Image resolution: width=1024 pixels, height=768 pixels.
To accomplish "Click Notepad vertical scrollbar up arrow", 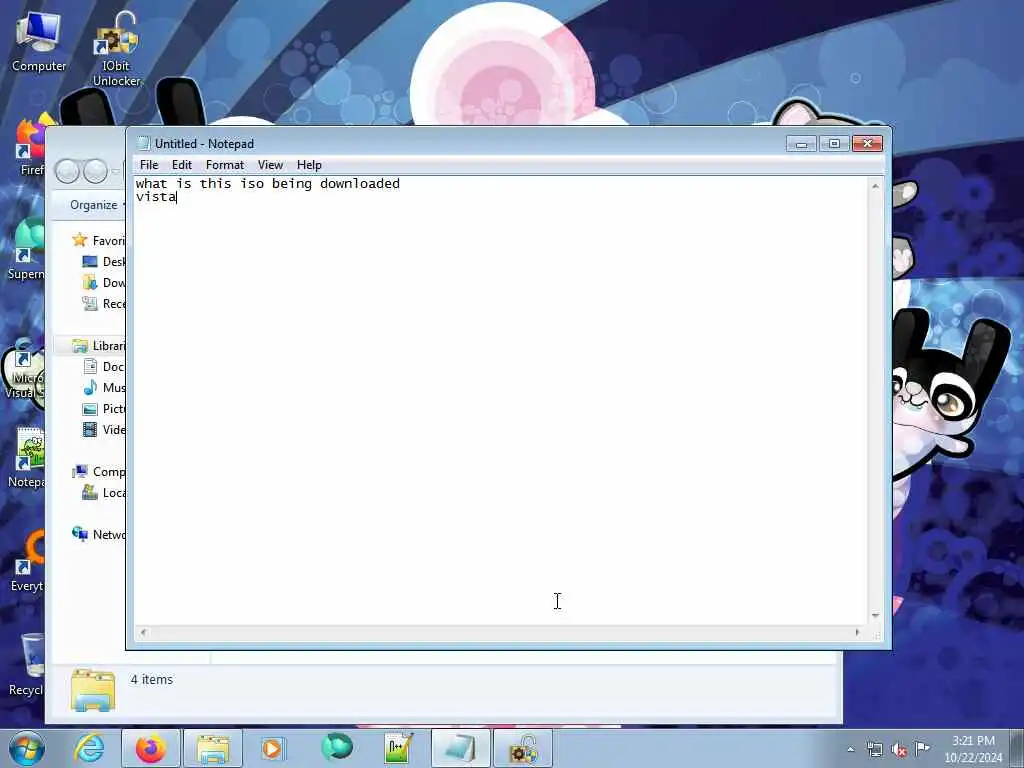I will pos(875,186).
